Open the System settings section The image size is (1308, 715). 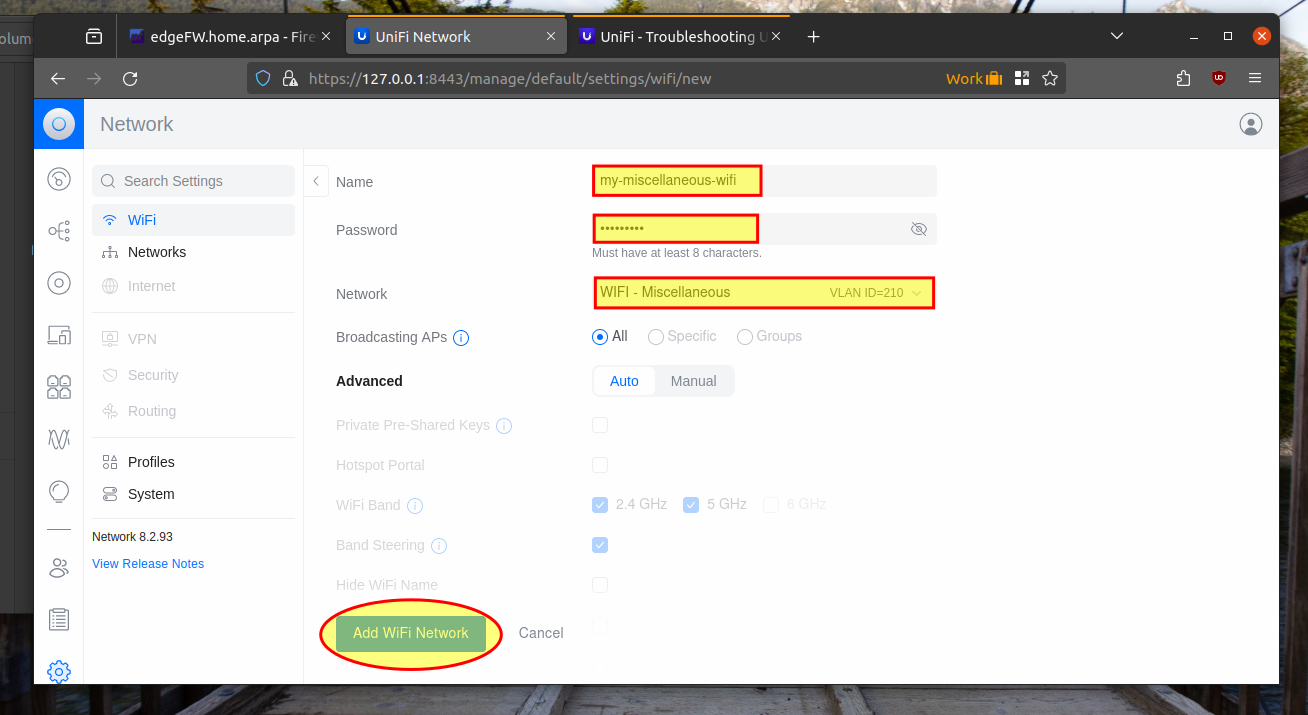click(193, 494)
